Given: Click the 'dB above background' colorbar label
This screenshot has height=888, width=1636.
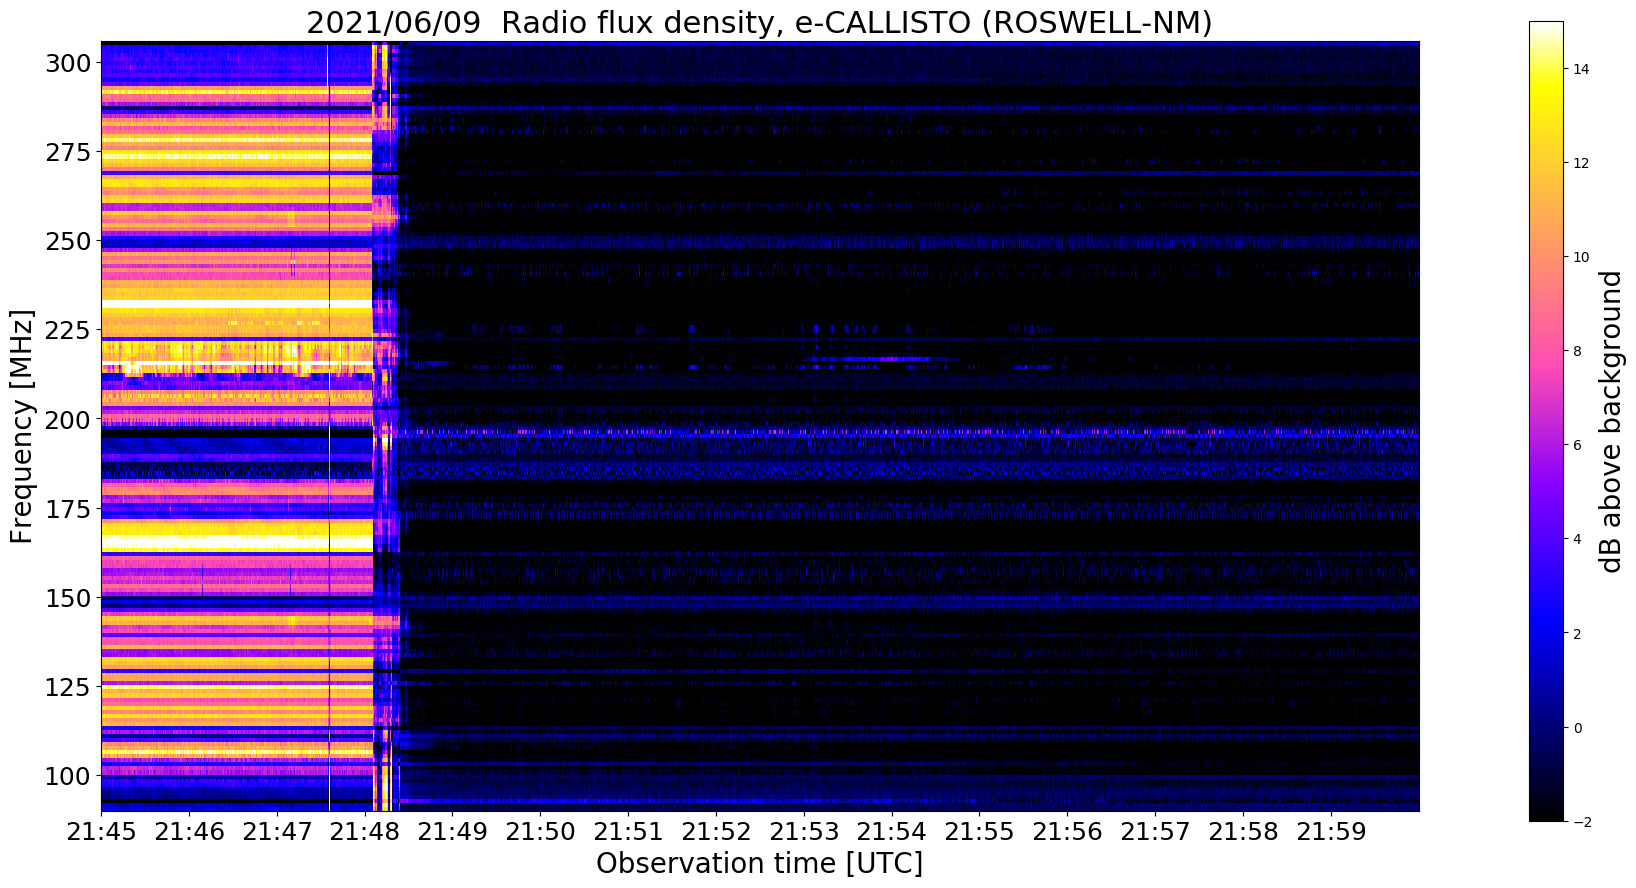Looking at the screenshot, I should pos(1611,421).
